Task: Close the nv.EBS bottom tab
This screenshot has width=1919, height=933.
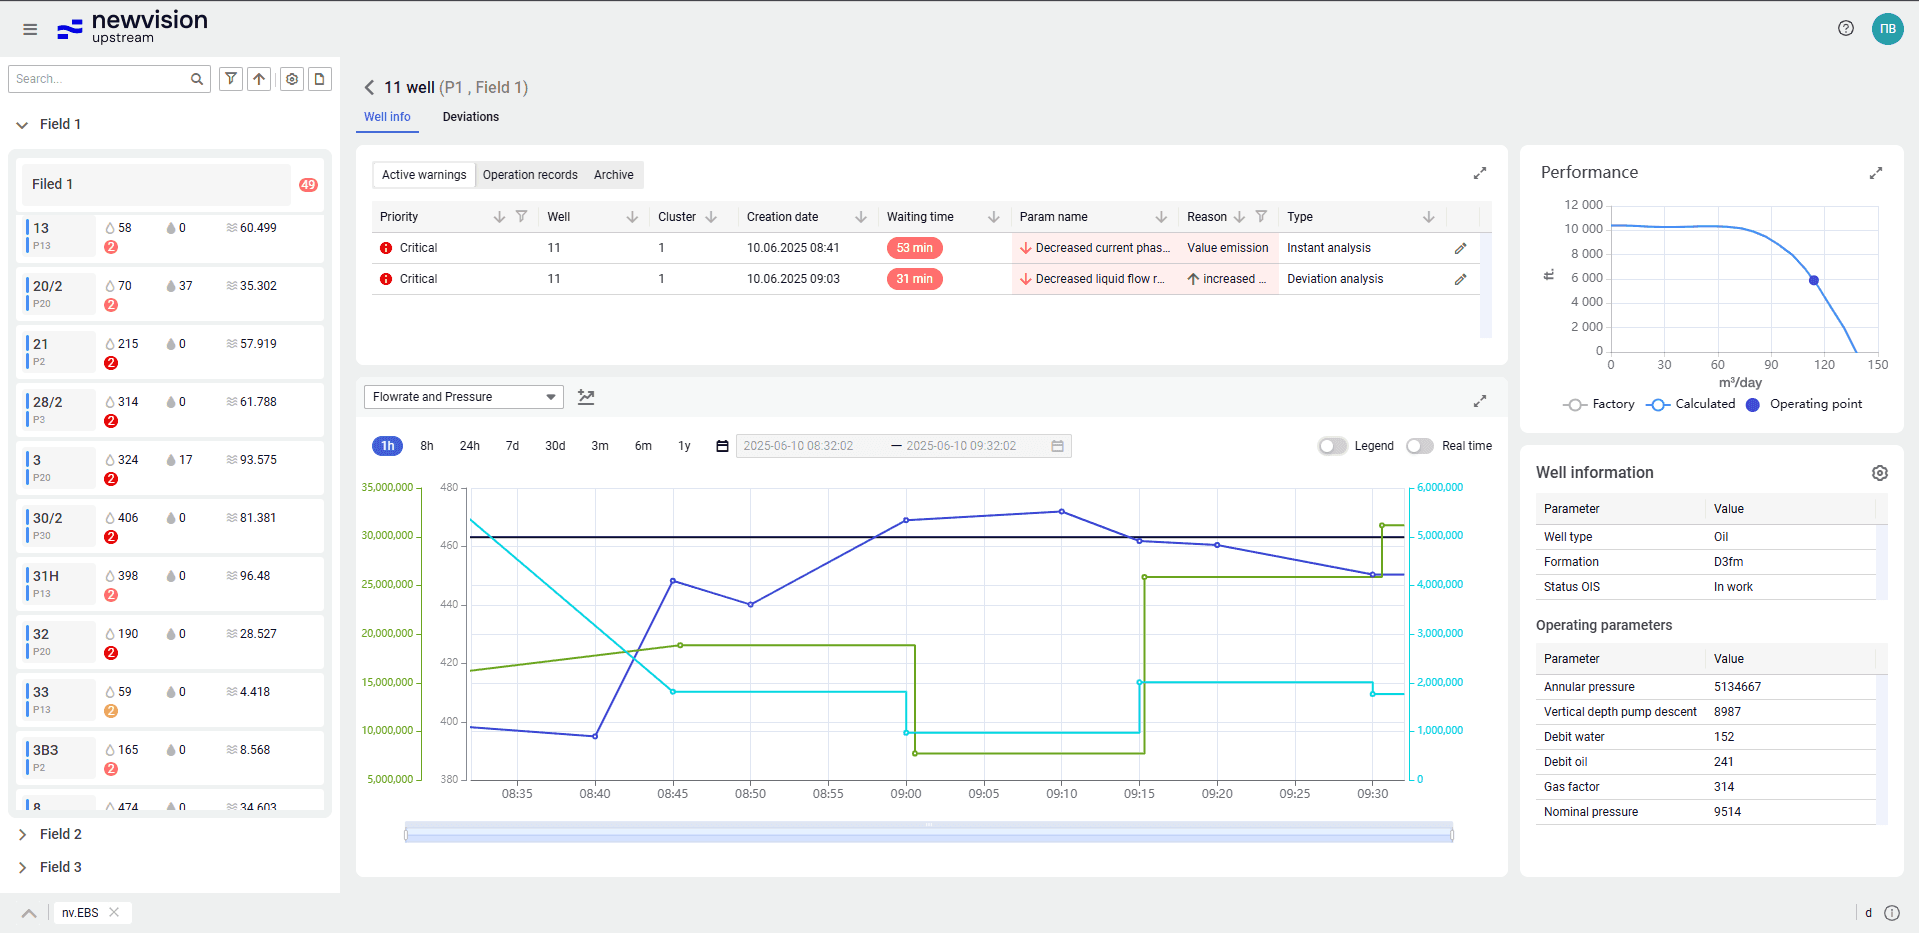Action: tap(114, 912)
